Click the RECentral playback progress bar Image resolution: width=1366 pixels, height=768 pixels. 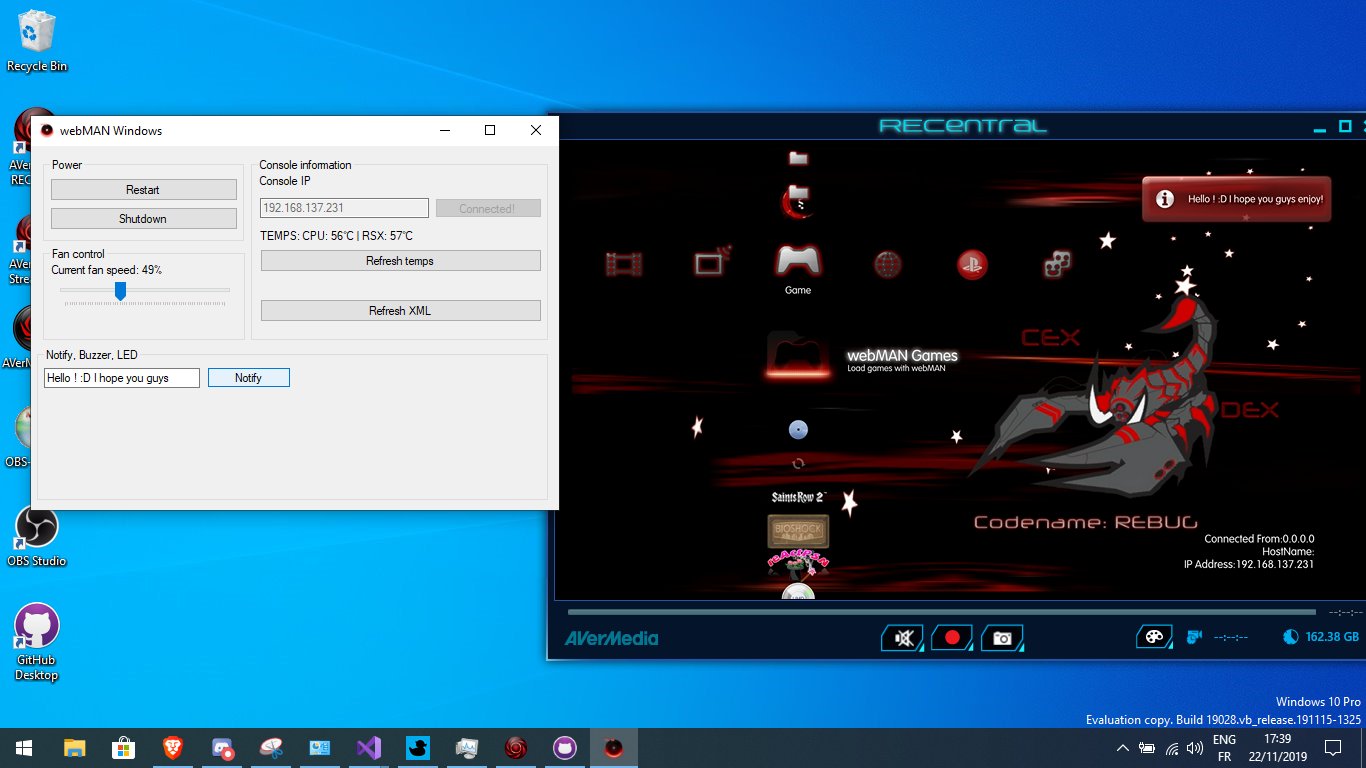pyautogui.click(x=941, y=612)
